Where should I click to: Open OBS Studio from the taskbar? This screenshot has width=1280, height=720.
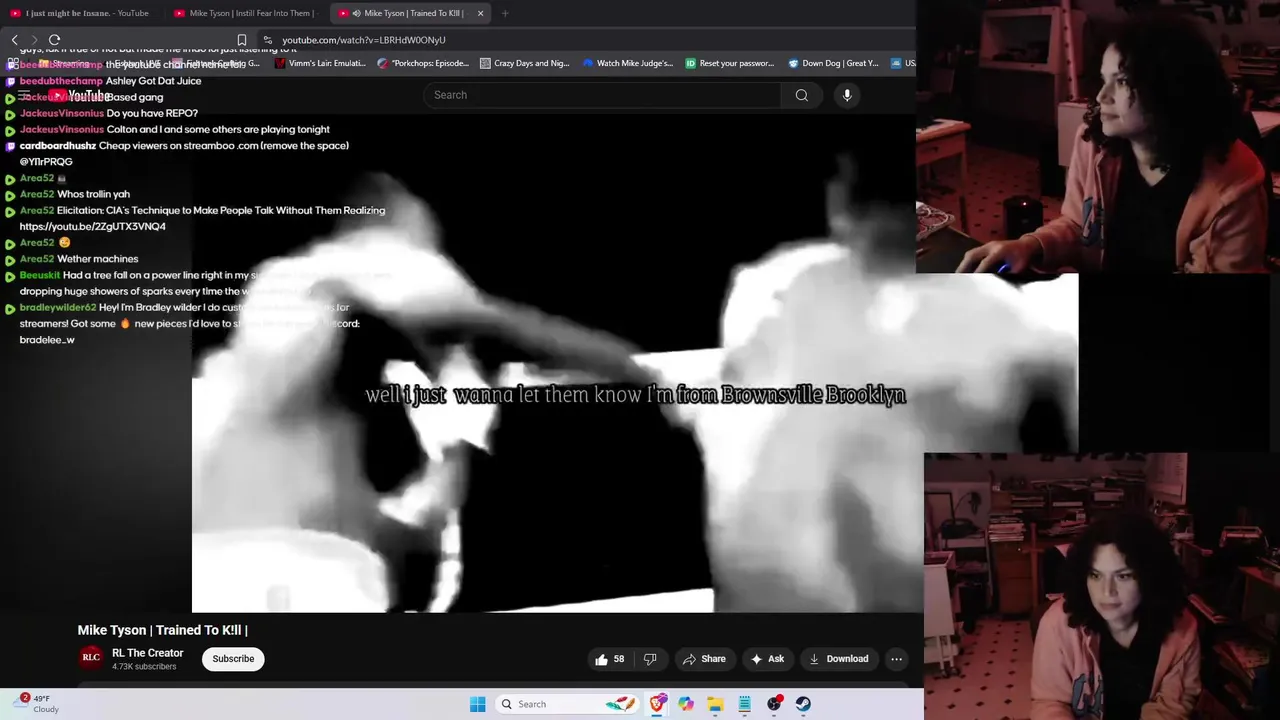[774, 704]
